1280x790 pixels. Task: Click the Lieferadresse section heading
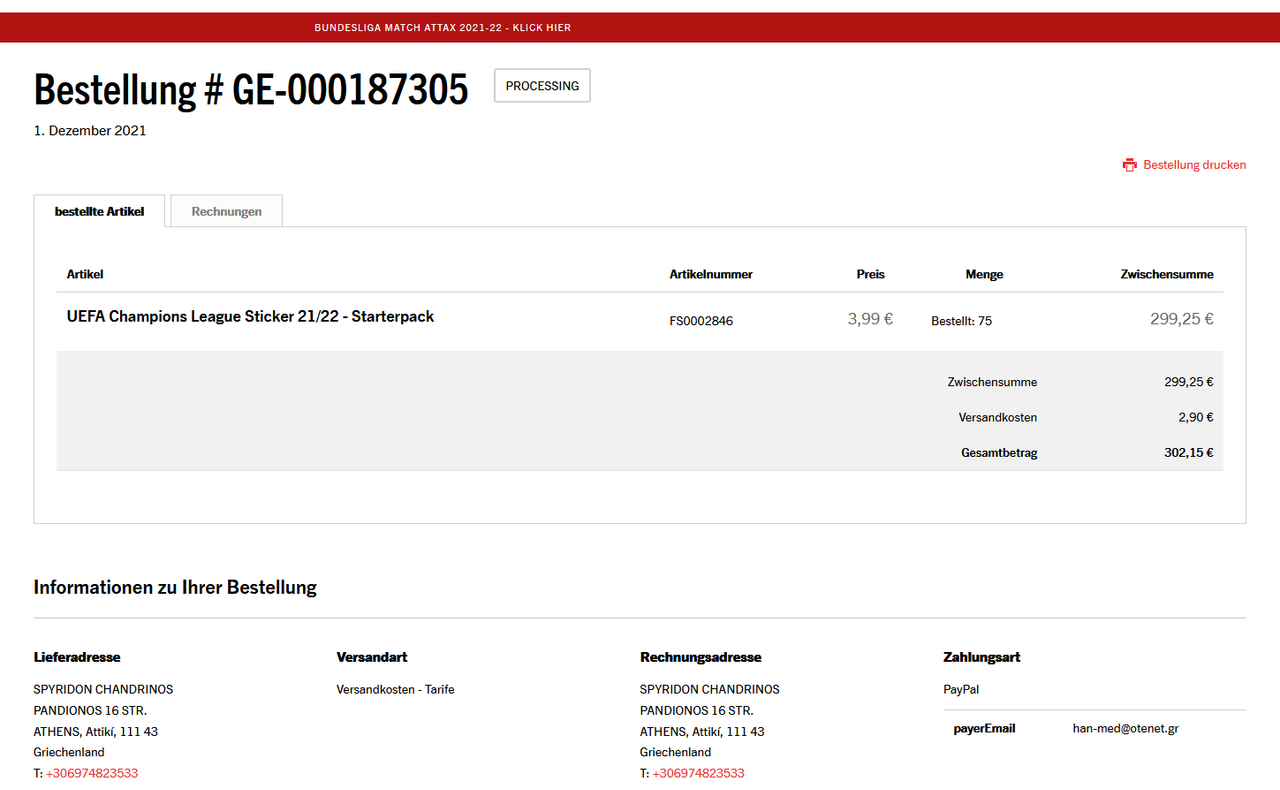pyautogui.click(x=77, y=657)
